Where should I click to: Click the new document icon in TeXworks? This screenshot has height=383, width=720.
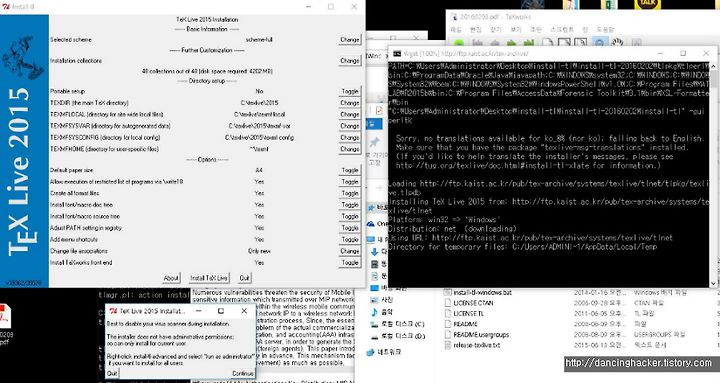547,42
